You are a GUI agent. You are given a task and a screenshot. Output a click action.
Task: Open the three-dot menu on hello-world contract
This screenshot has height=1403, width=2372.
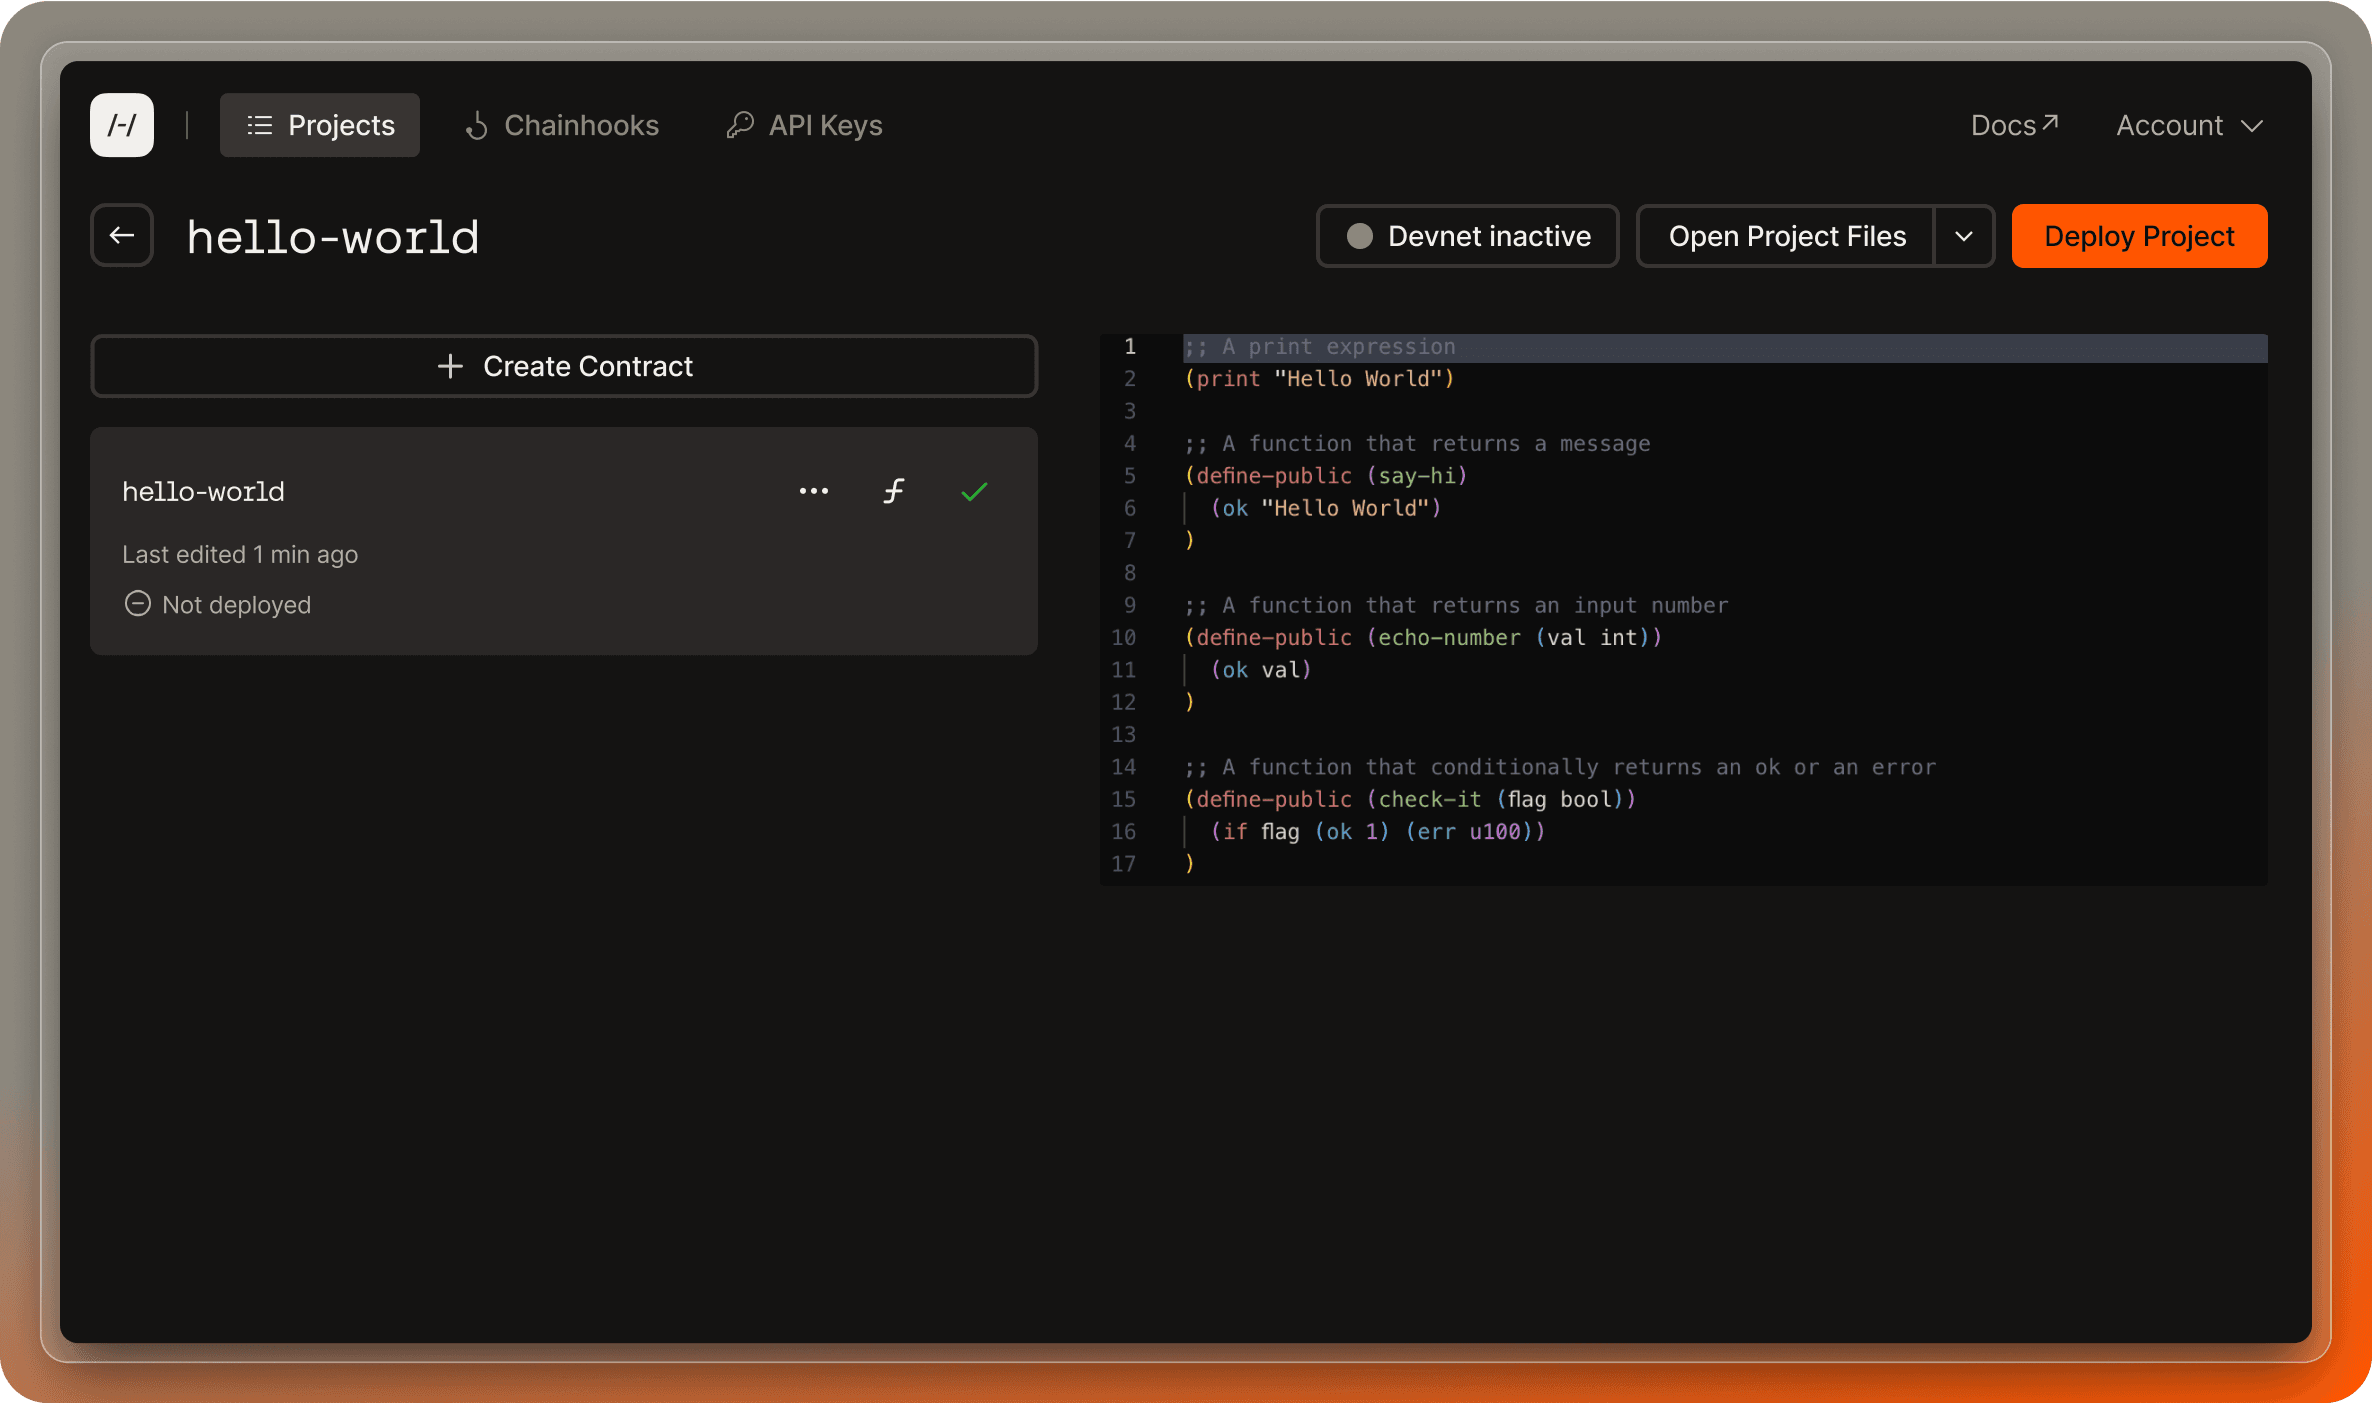[x=814, y=491]
